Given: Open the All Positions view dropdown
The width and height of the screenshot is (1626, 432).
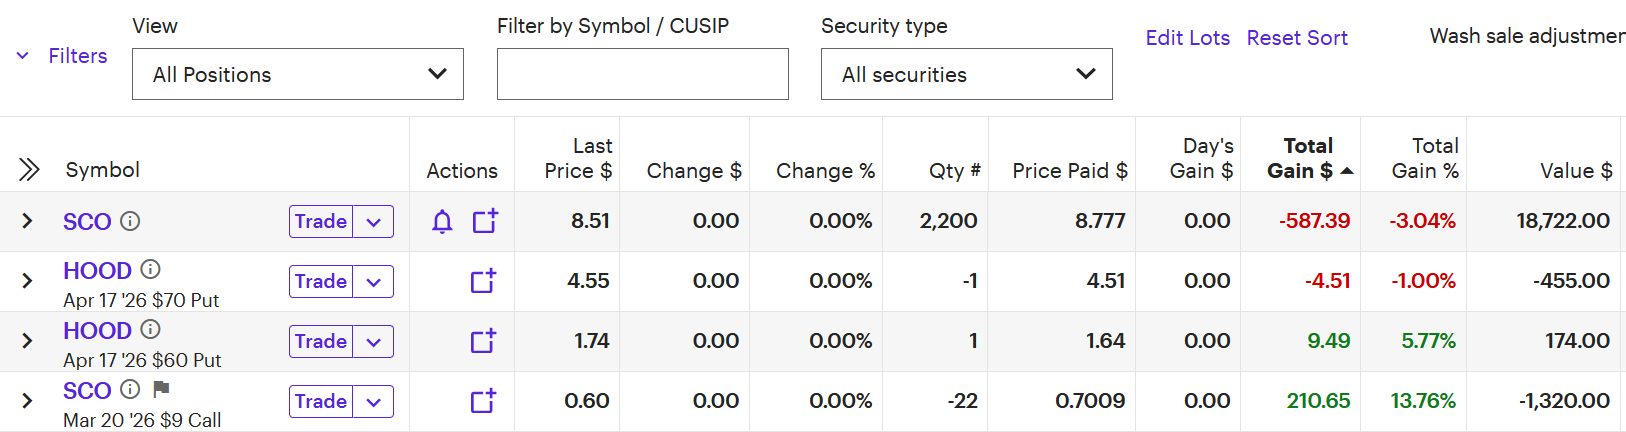Looking at the screenshot, I should (x=297, y=74).
